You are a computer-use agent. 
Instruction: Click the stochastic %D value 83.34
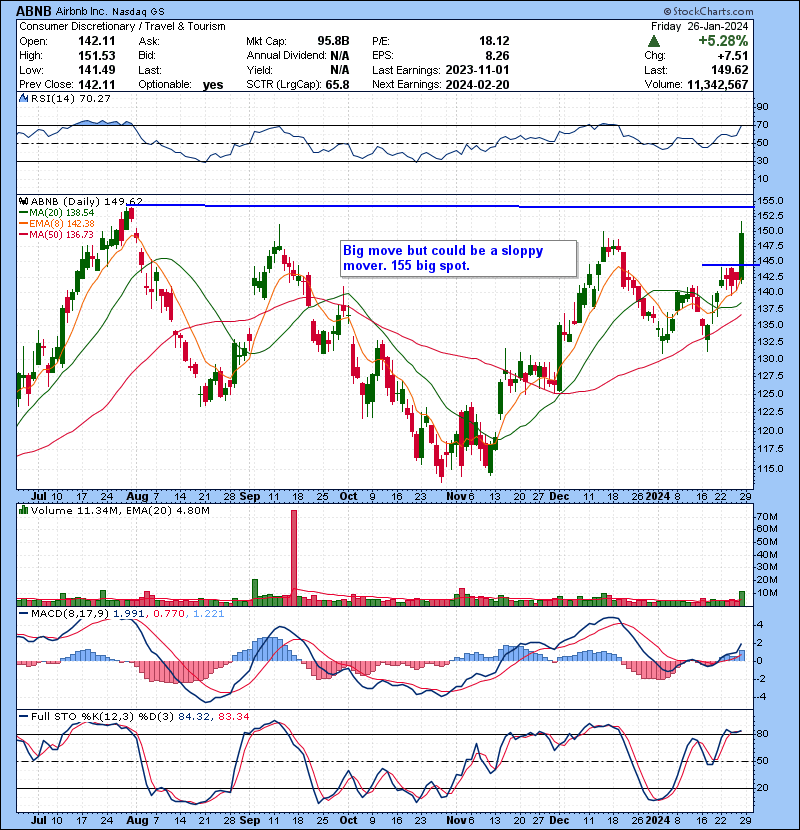coord(233,716)
